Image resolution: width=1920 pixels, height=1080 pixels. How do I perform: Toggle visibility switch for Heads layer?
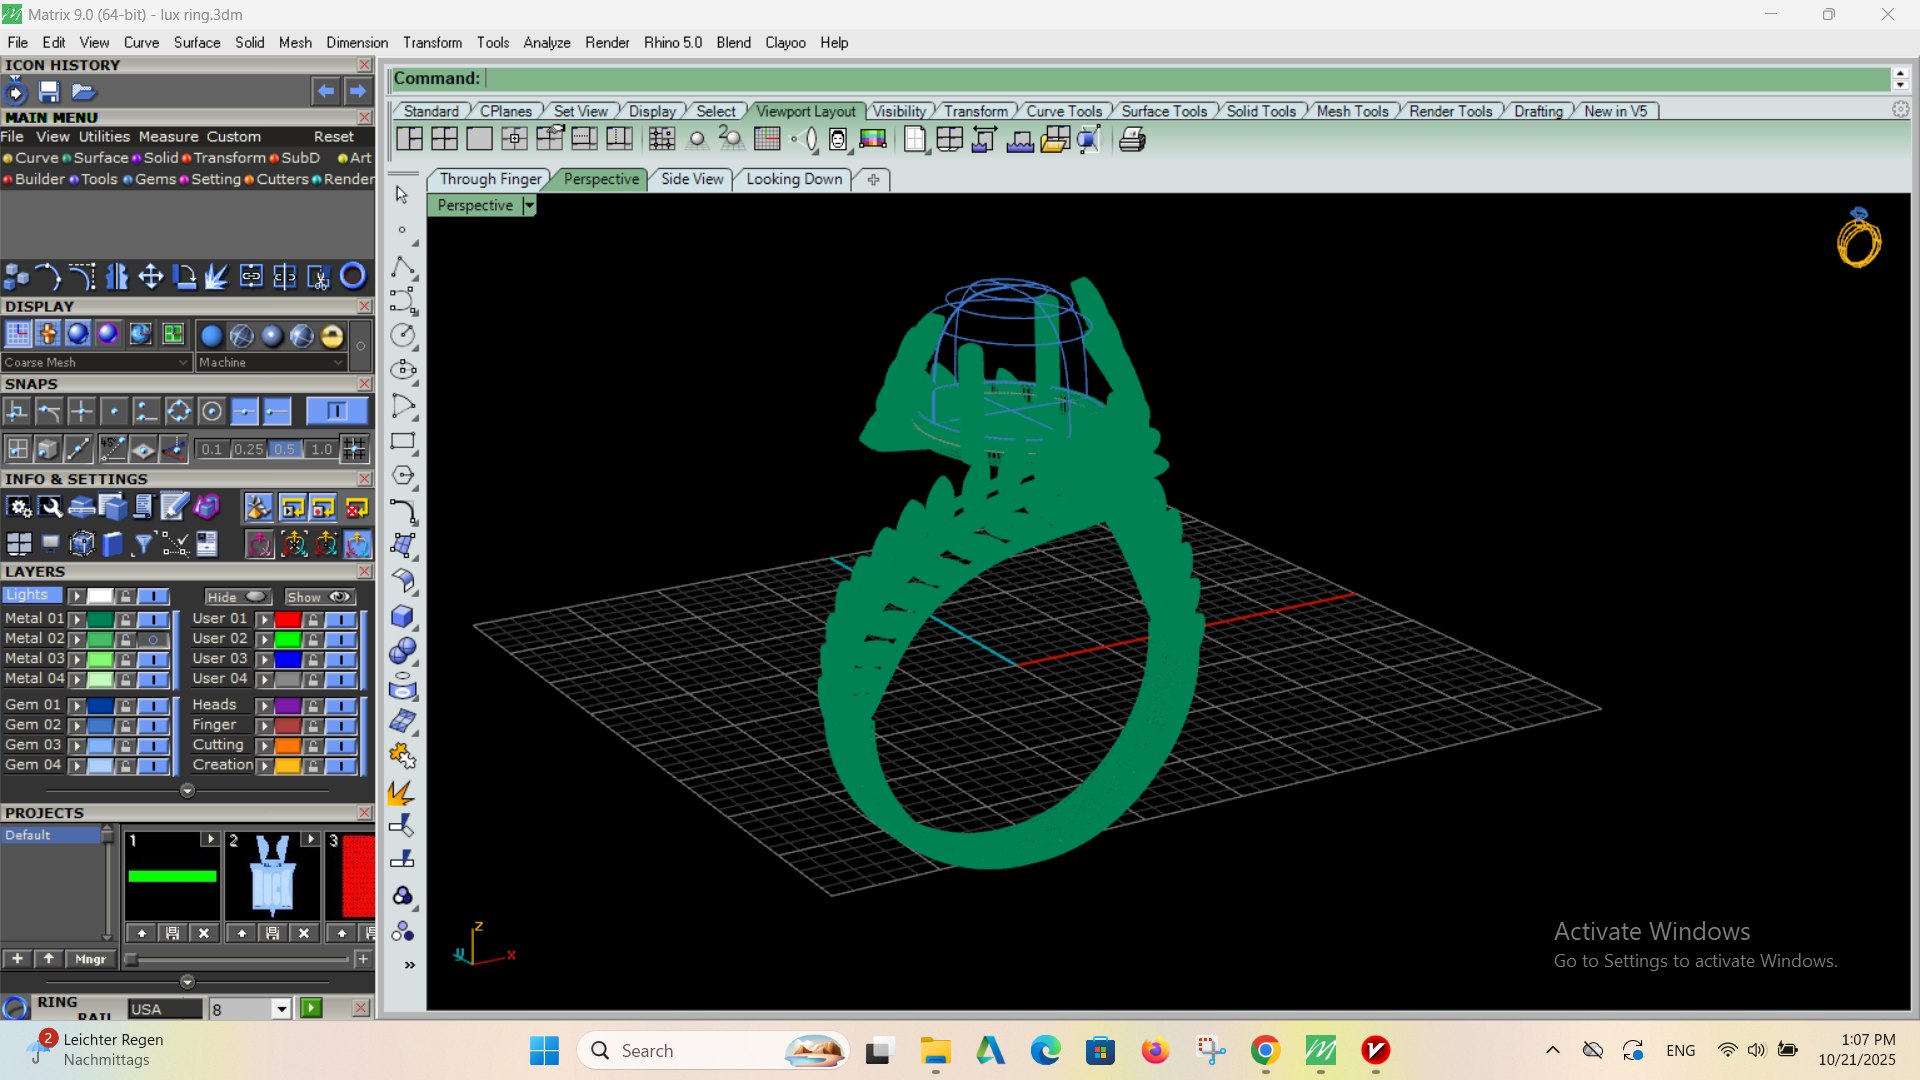(341, 706)
